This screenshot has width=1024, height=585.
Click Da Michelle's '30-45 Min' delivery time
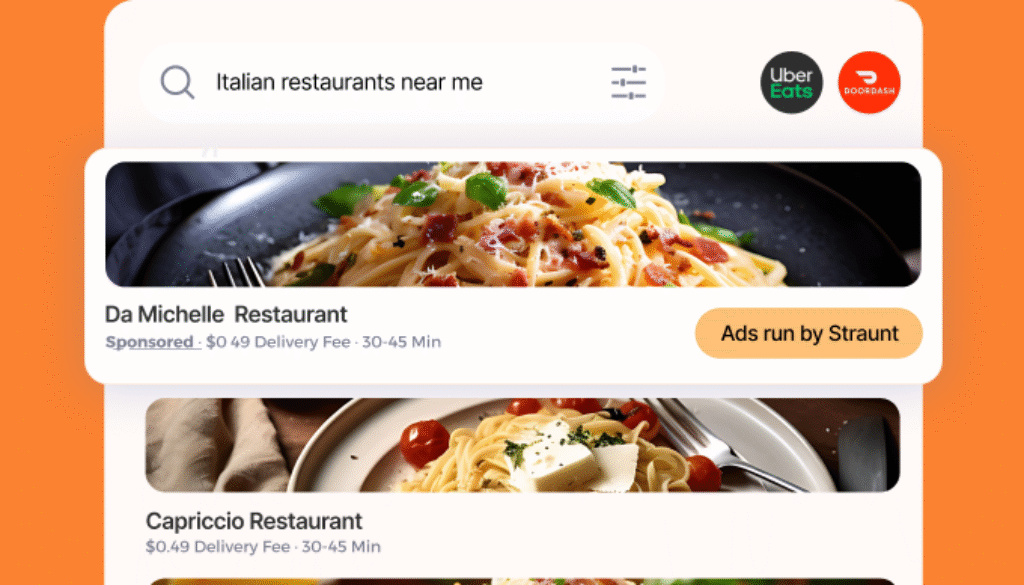(402, 342)
